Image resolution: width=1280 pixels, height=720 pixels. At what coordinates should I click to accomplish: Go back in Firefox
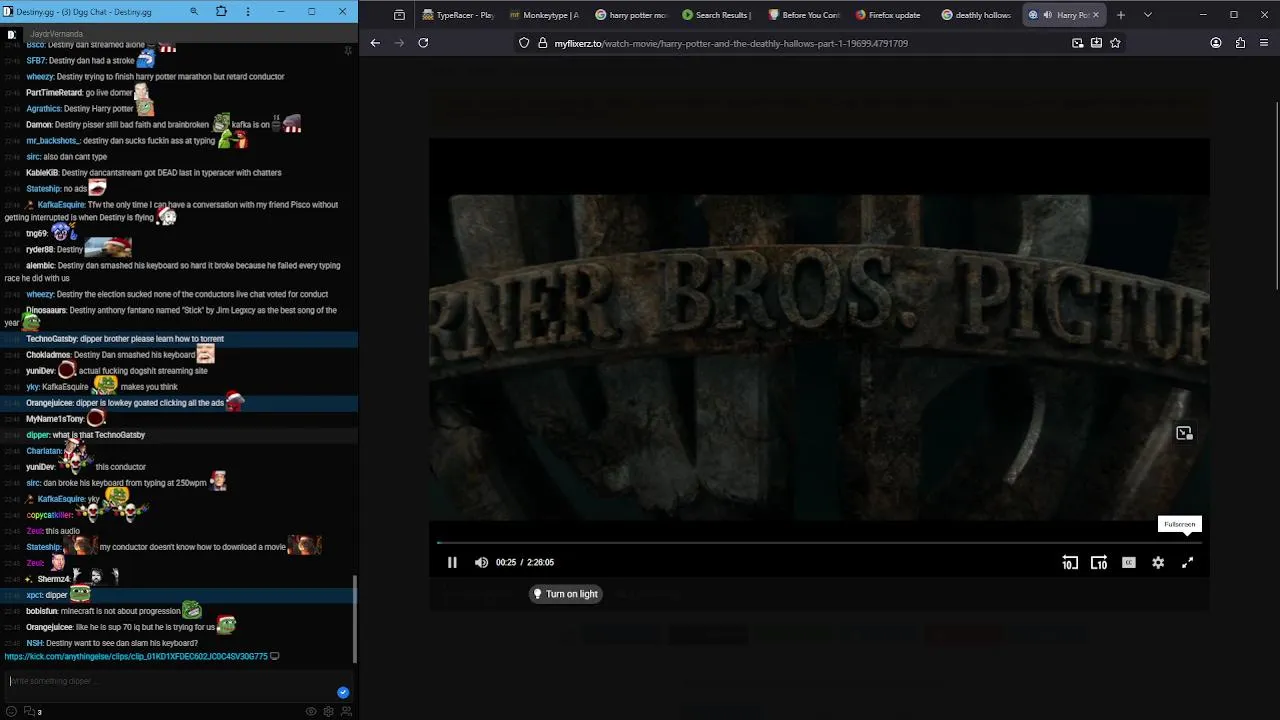pyautogui.click(x=375, y=43)
